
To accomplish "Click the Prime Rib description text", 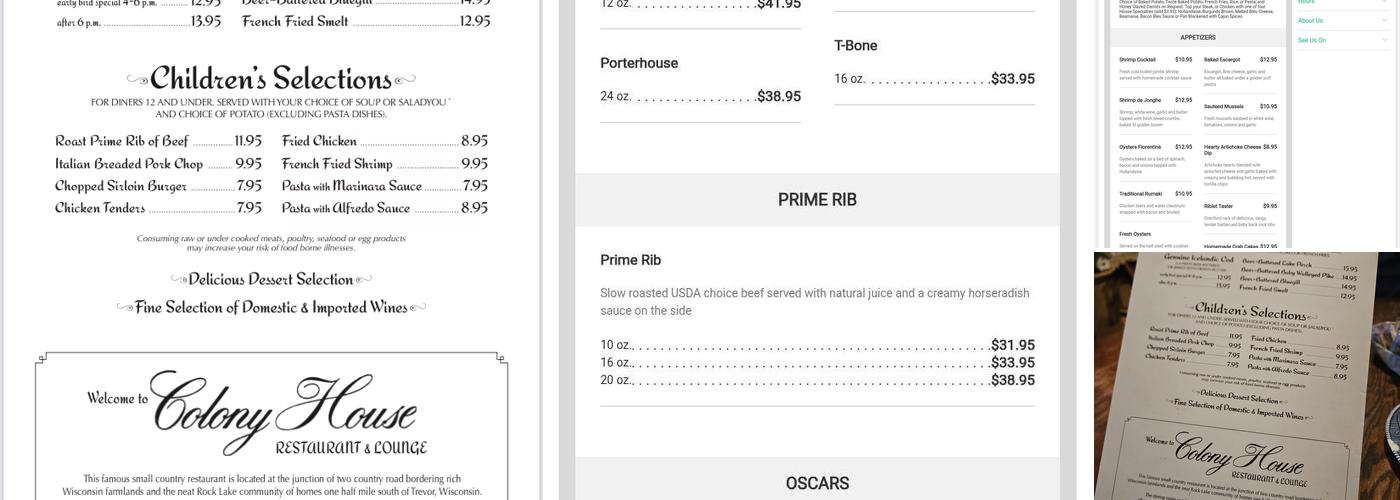I will pos(814,301).
